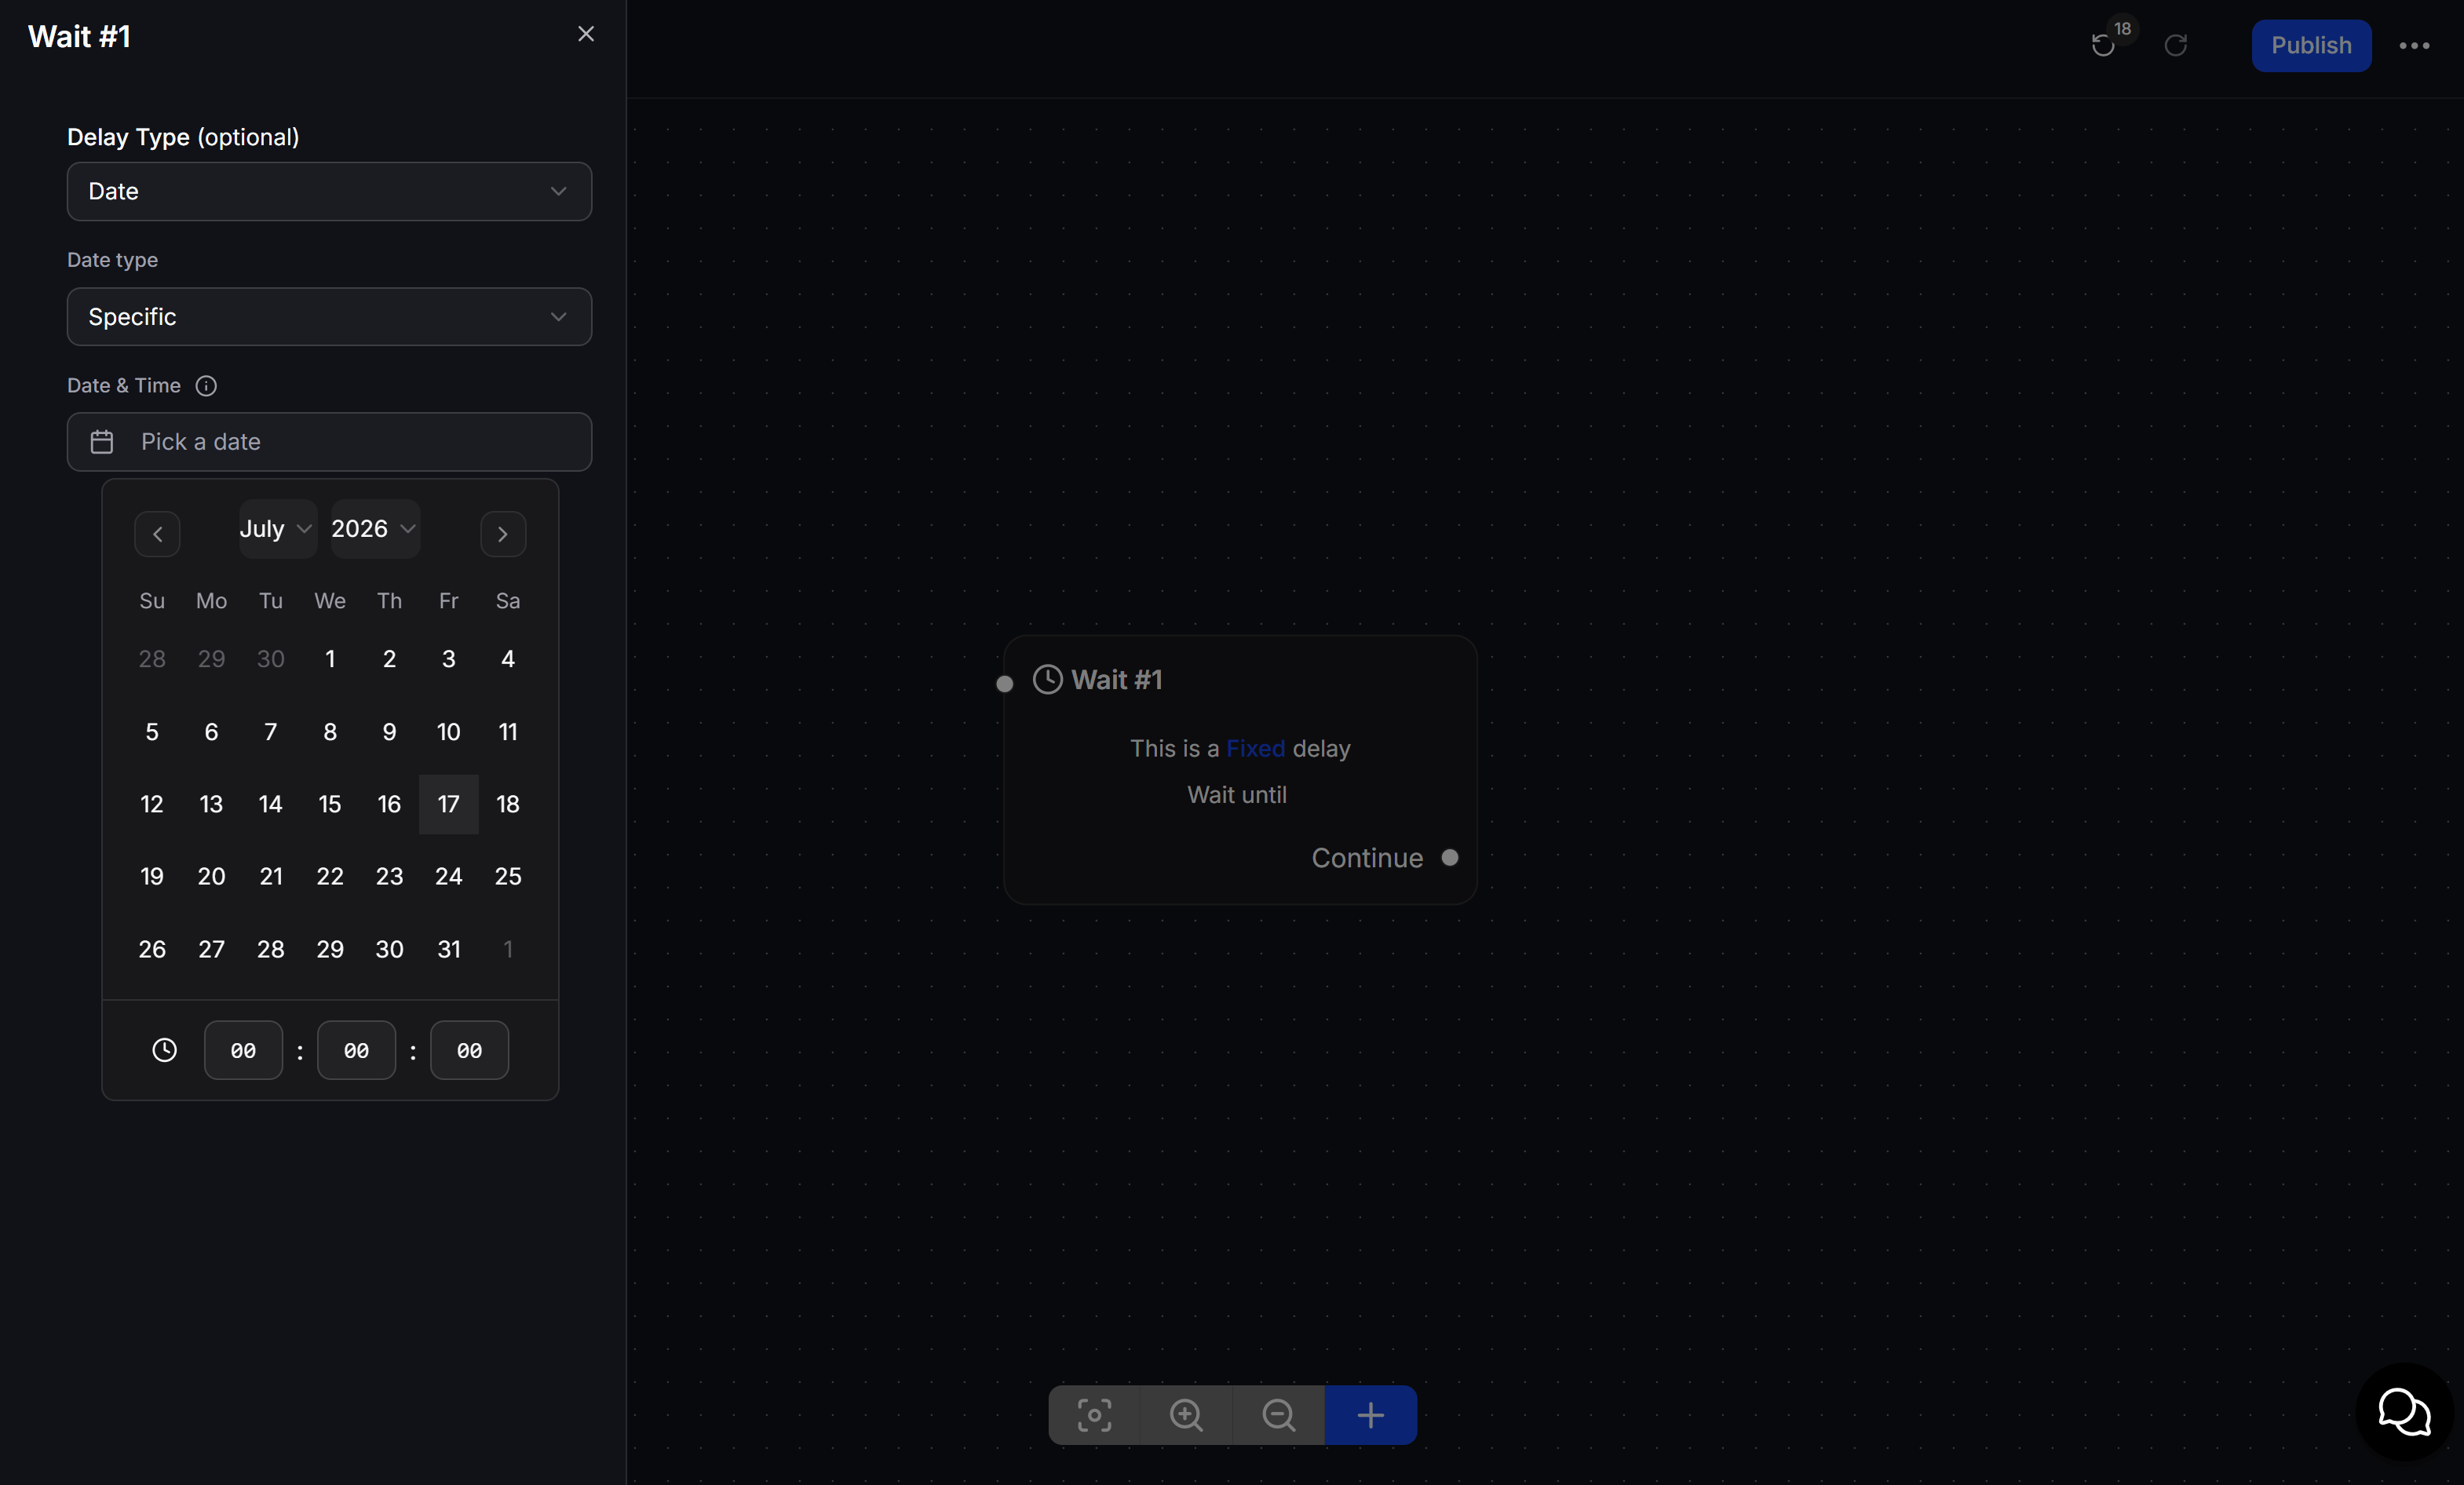The image size is (2464, 1485).
Task: Select the greyed-out August 1 day
Action: point(508,949)
